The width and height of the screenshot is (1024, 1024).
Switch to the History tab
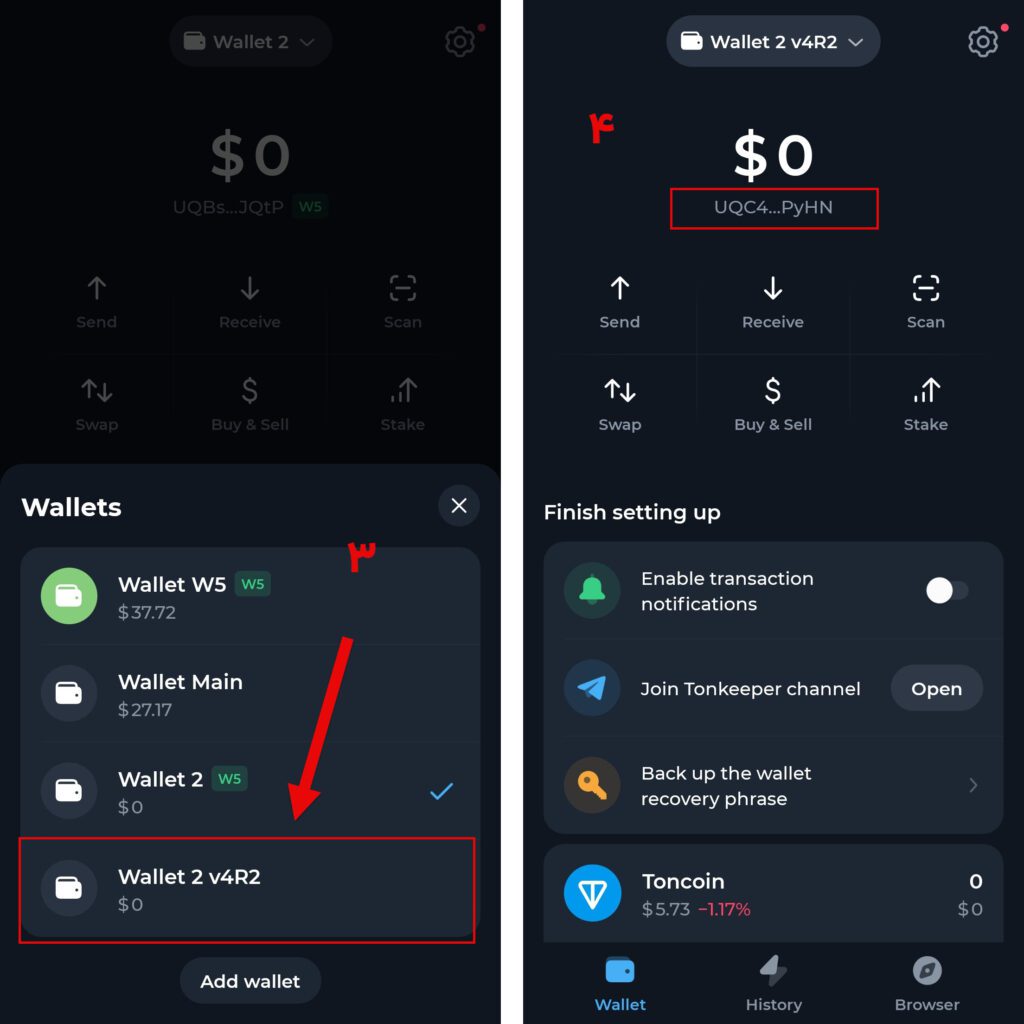[773, 983]
